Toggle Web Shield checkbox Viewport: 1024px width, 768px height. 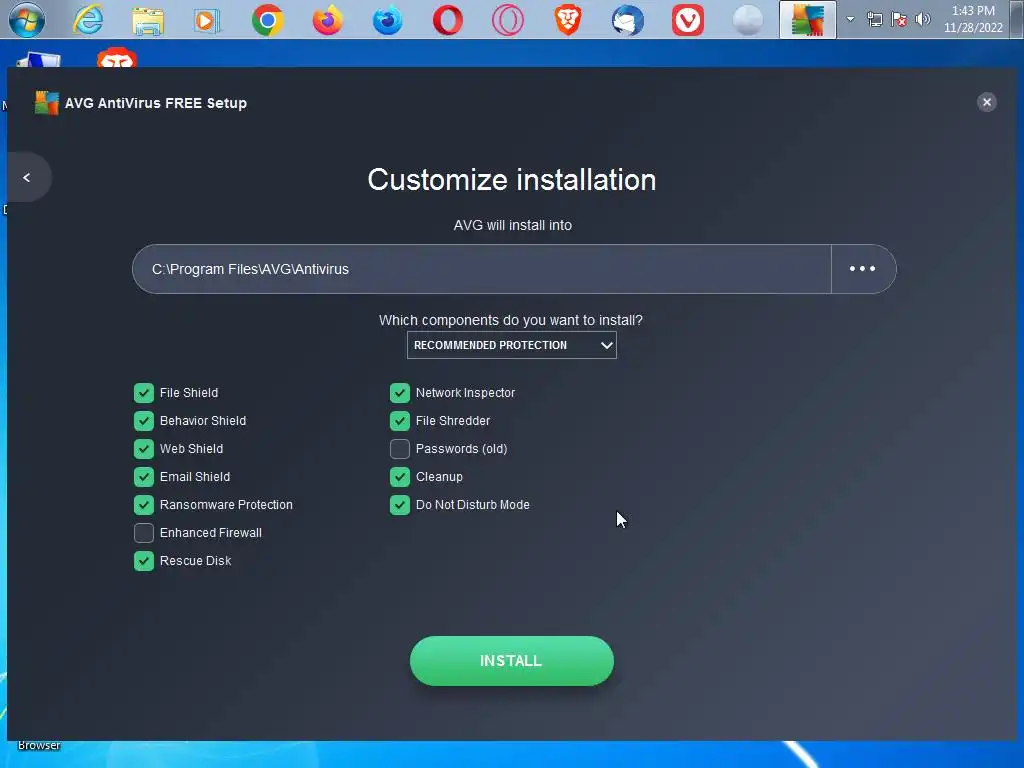(144, 449)
